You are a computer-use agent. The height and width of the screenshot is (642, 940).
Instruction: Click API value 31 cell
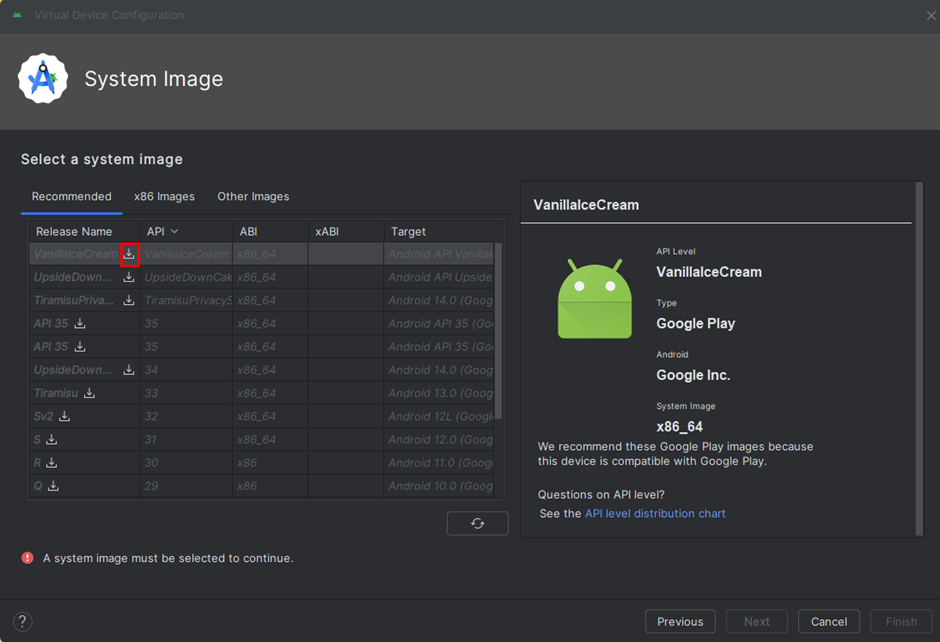(186, 439)
